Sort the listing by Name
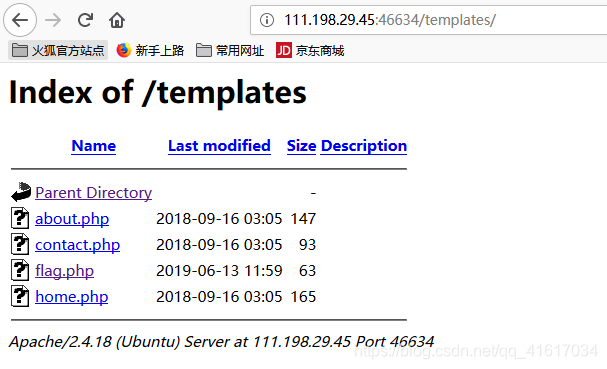Viewport: 607px width, 369px height. (94, 146)
